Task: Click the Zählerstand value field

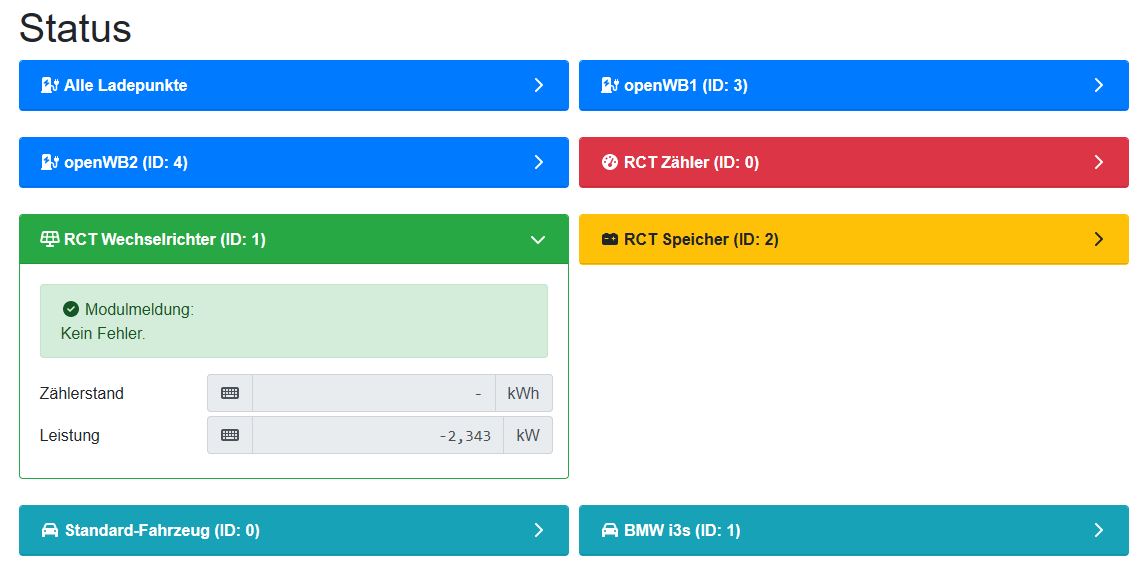Action: [x=374, y=394]
